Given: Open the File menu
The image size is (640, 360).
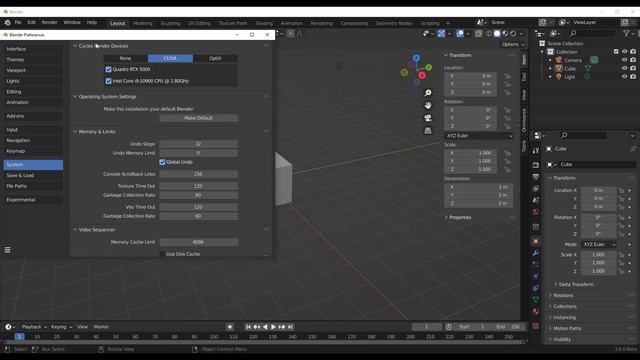Looking at the screenshot, I should pyautogui.click(x=18, y=22).
